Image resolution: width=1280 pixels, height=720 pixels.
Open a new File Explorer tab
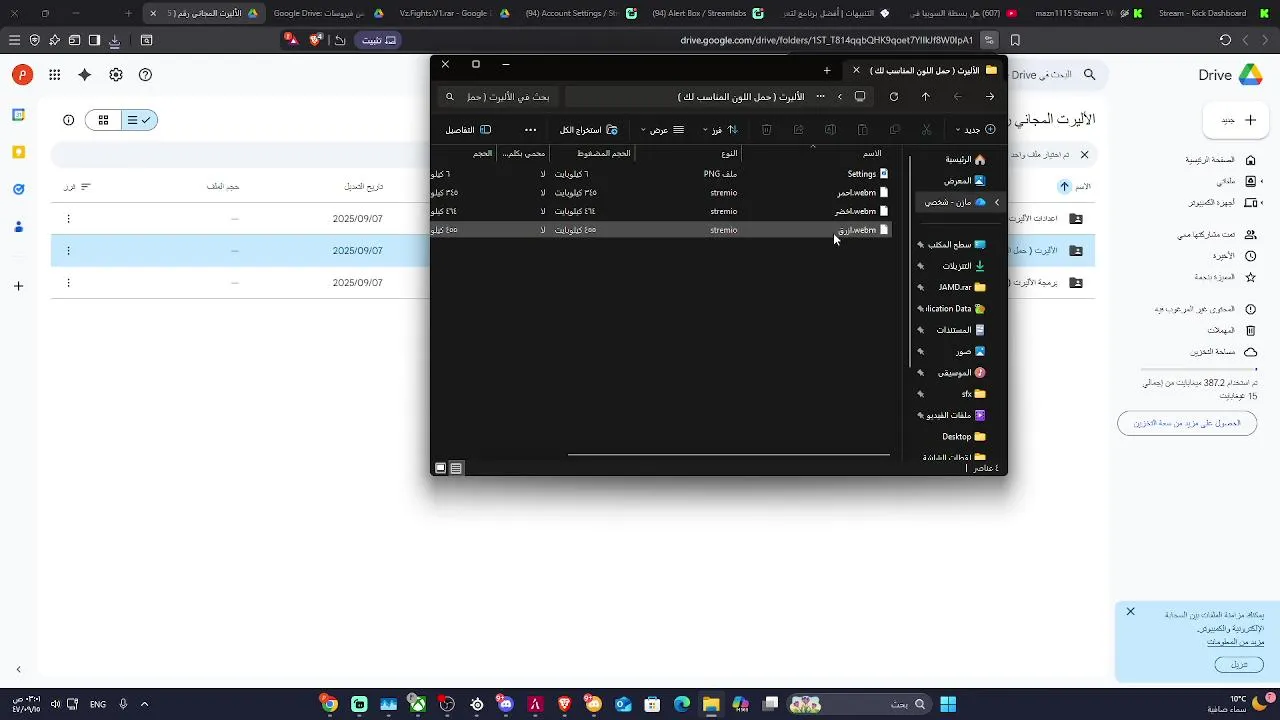827,70
